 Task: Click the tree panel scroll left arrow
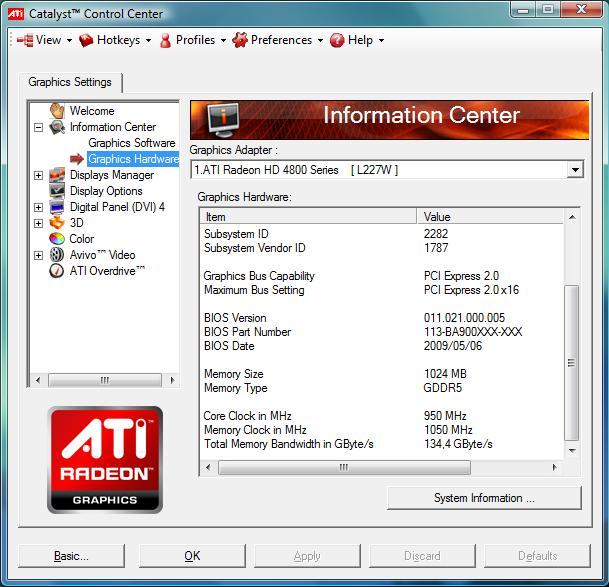pos(38,380)
